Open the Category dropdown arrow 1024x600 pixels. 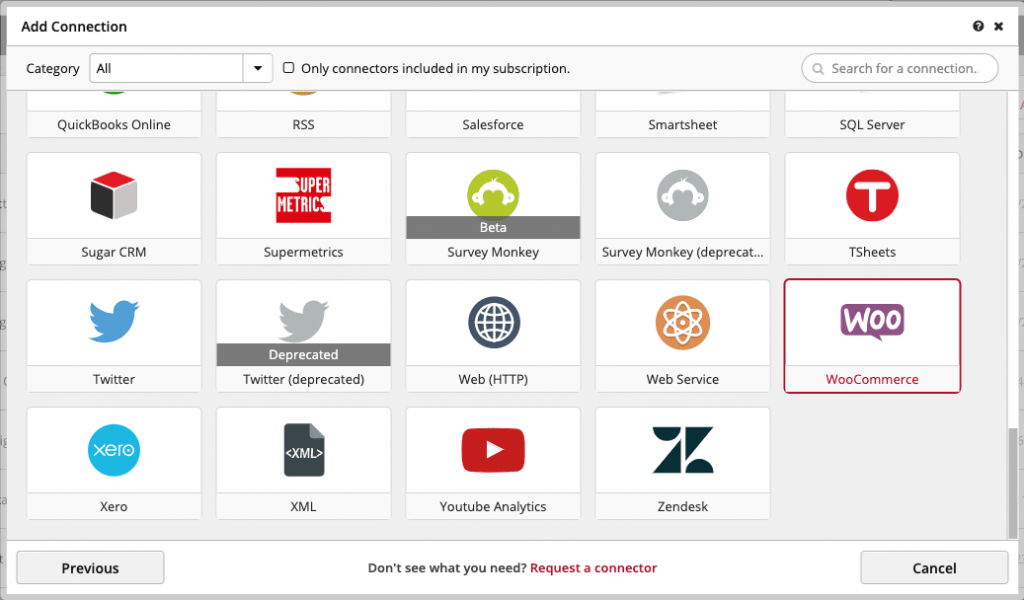click(x=258, y=68)
